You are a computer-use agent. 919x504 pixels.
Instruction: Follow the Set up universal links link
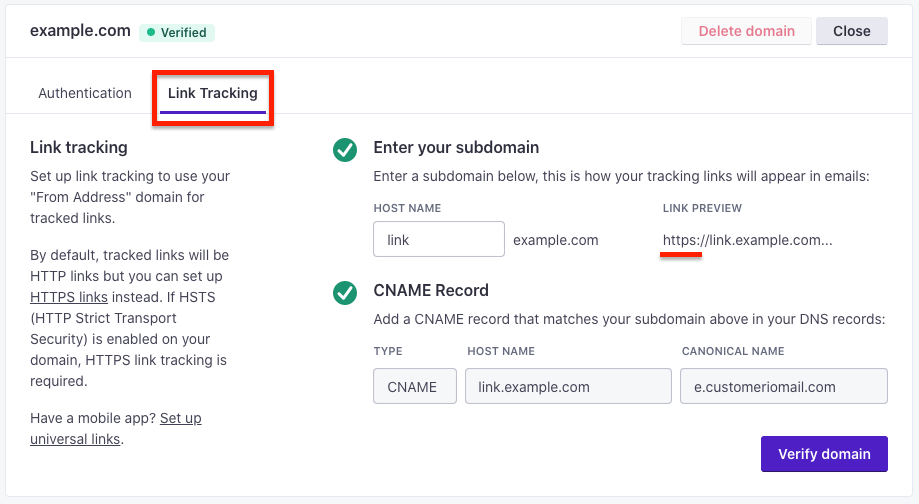coord(115,428)
